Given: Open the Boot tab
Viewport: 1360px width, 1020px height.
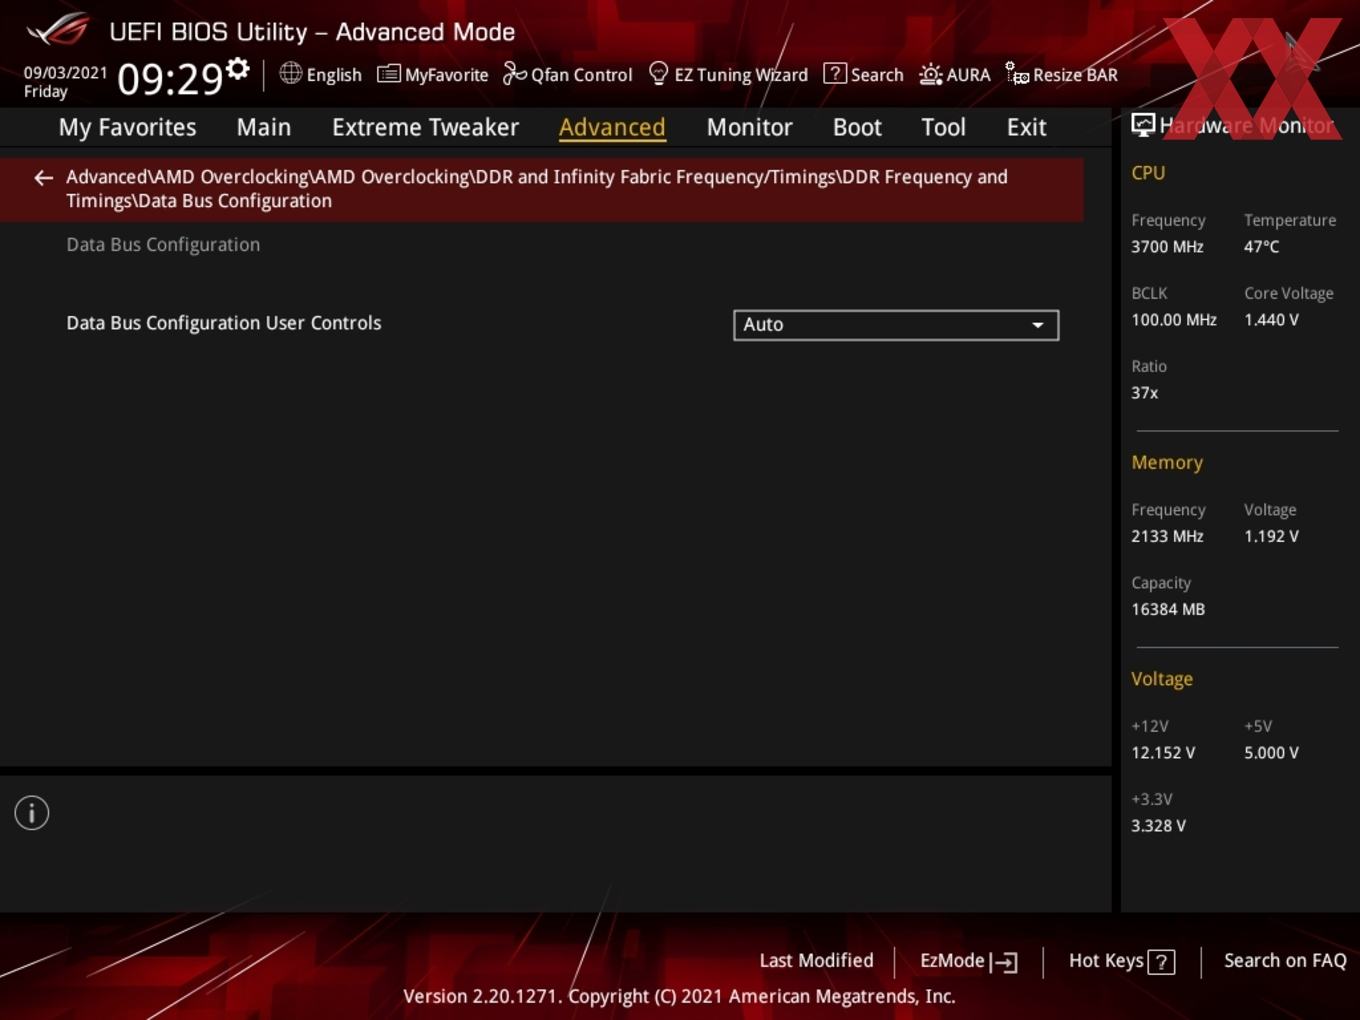Looking at the screenshot, I should (857, 127).
